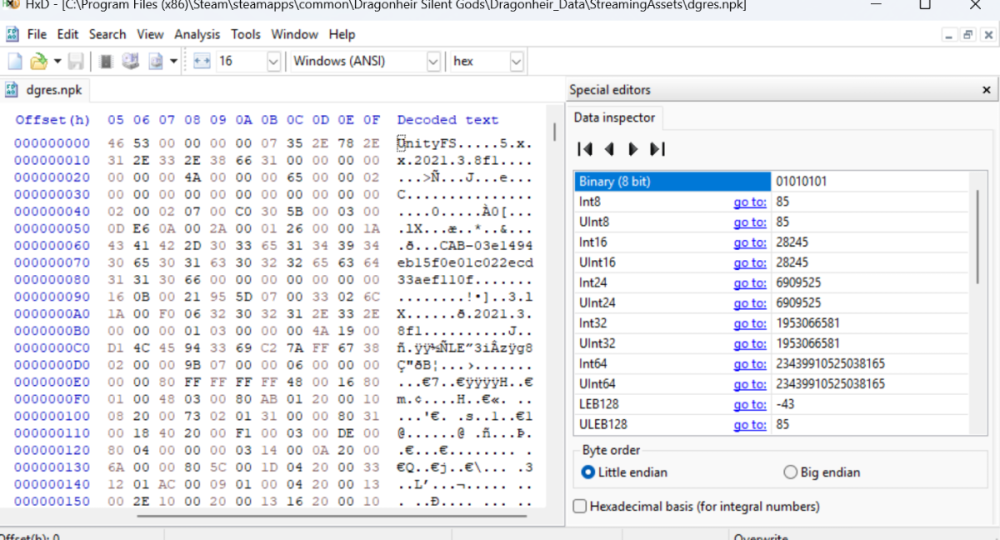Viewport: 1000px width, 540px height.
Task: Select the Binary (8 bit) row
Action: 672,182
